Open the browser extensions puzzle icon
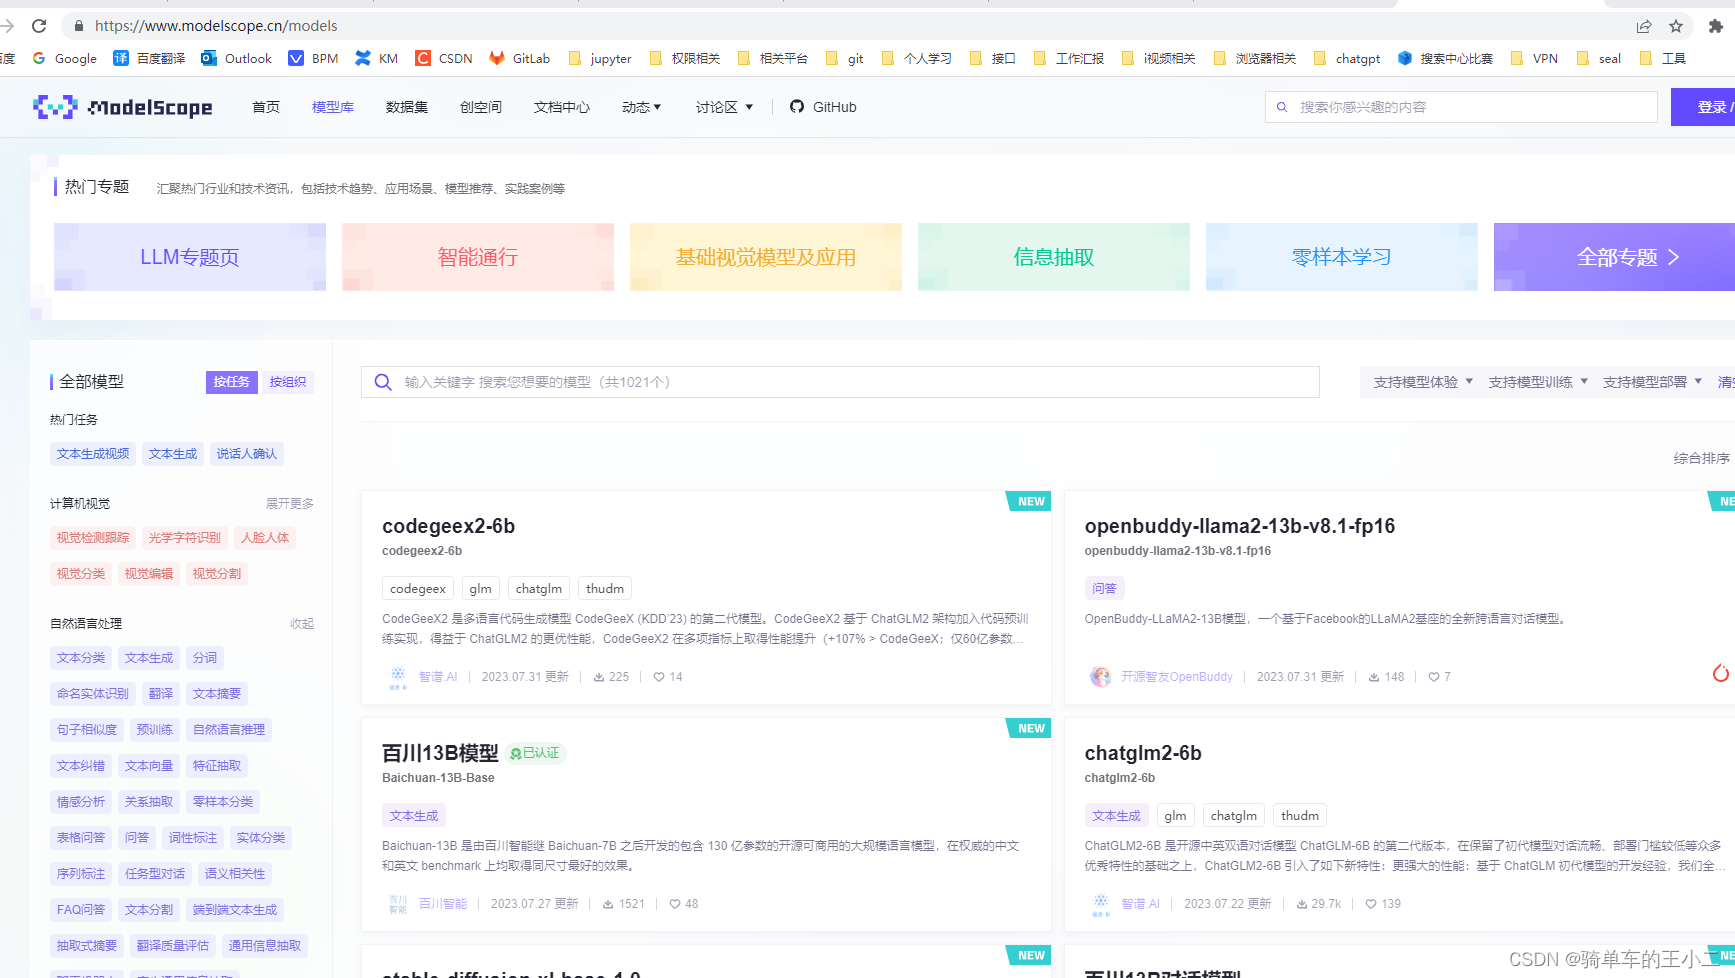 [1716, 26]
